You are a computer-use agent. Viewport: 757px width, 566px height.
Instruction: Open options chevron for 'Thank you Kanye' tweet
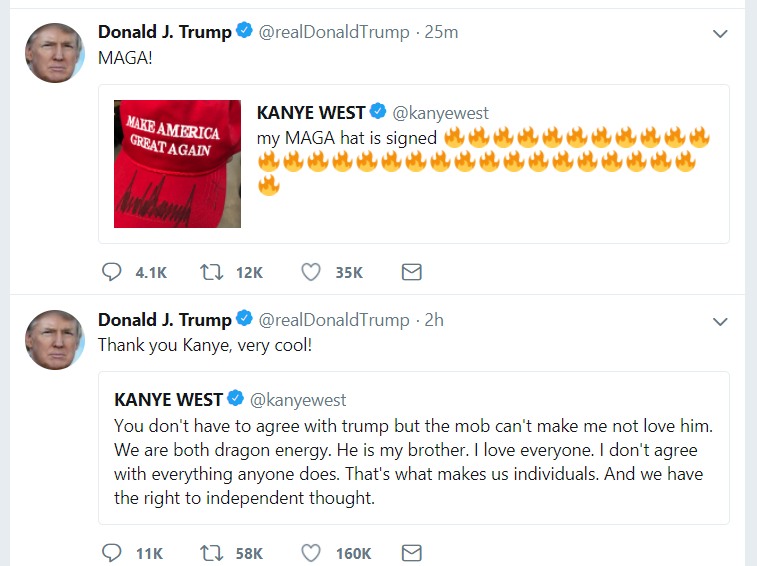click(x=719, y=321)
